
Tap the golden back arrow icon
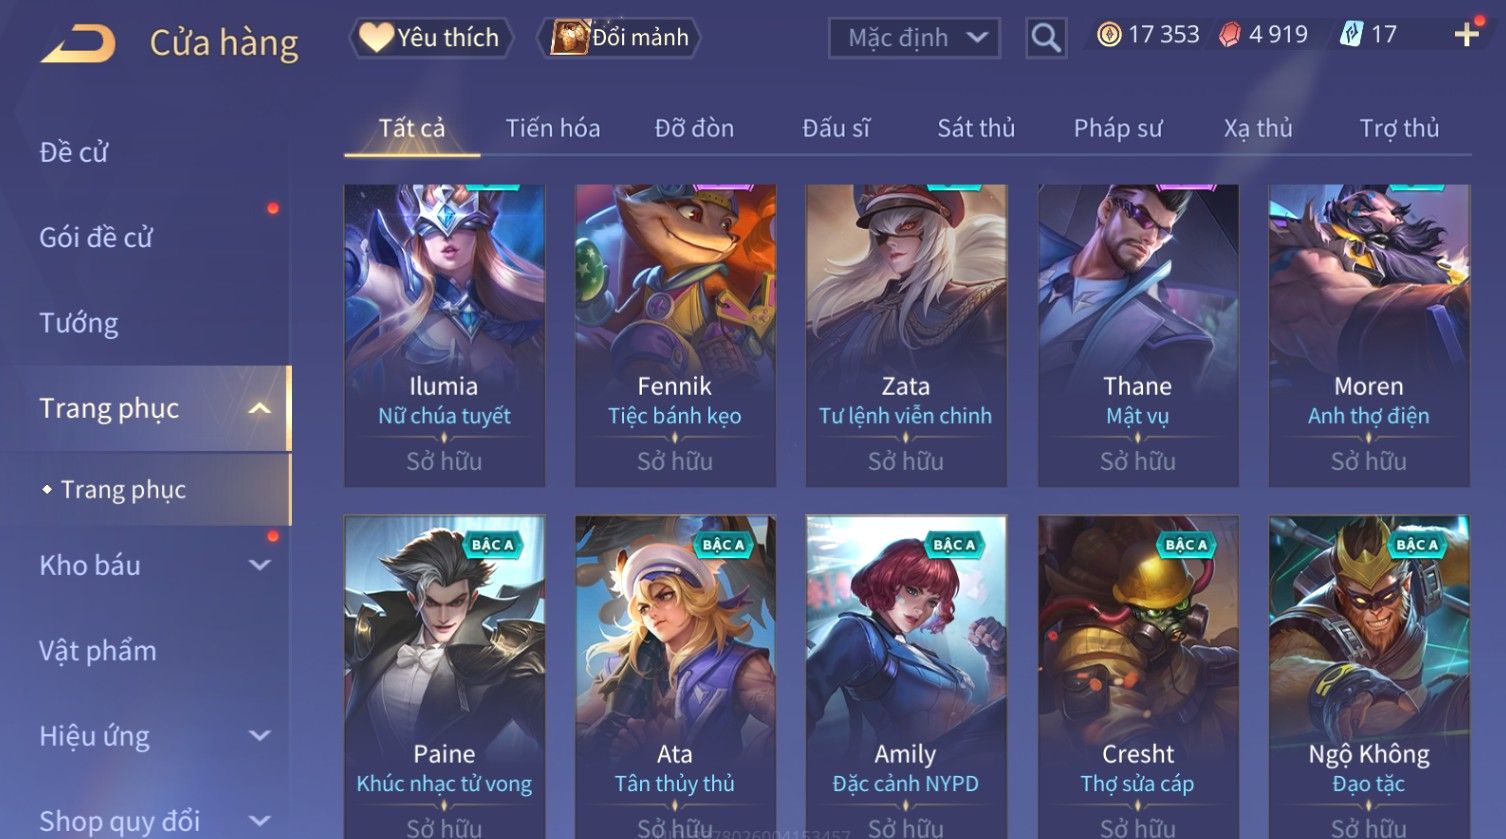pos(78,44)
